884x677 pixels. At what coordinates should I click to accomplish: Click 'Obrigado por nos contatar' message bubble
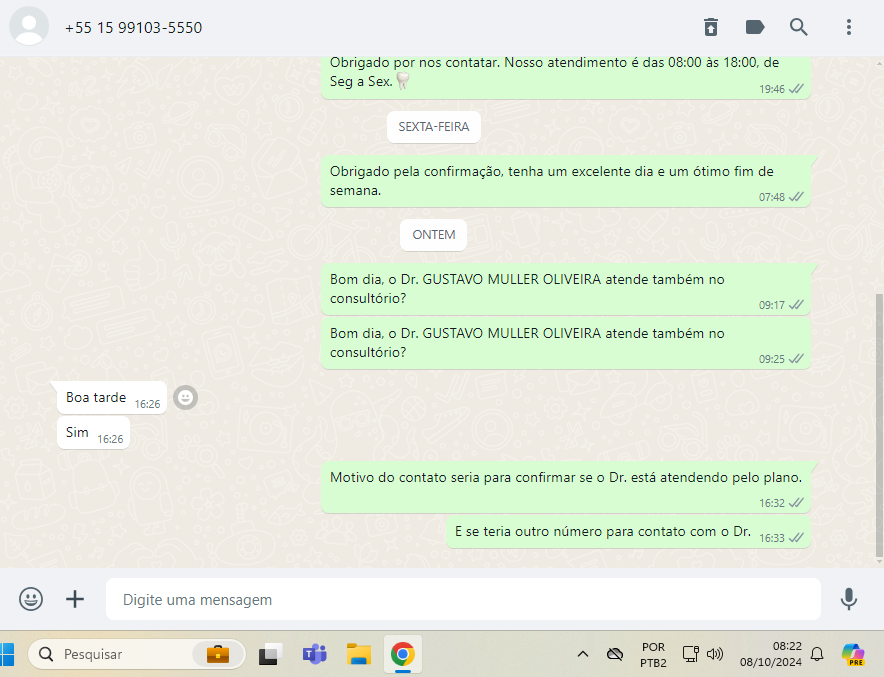[x=565, y=78]
